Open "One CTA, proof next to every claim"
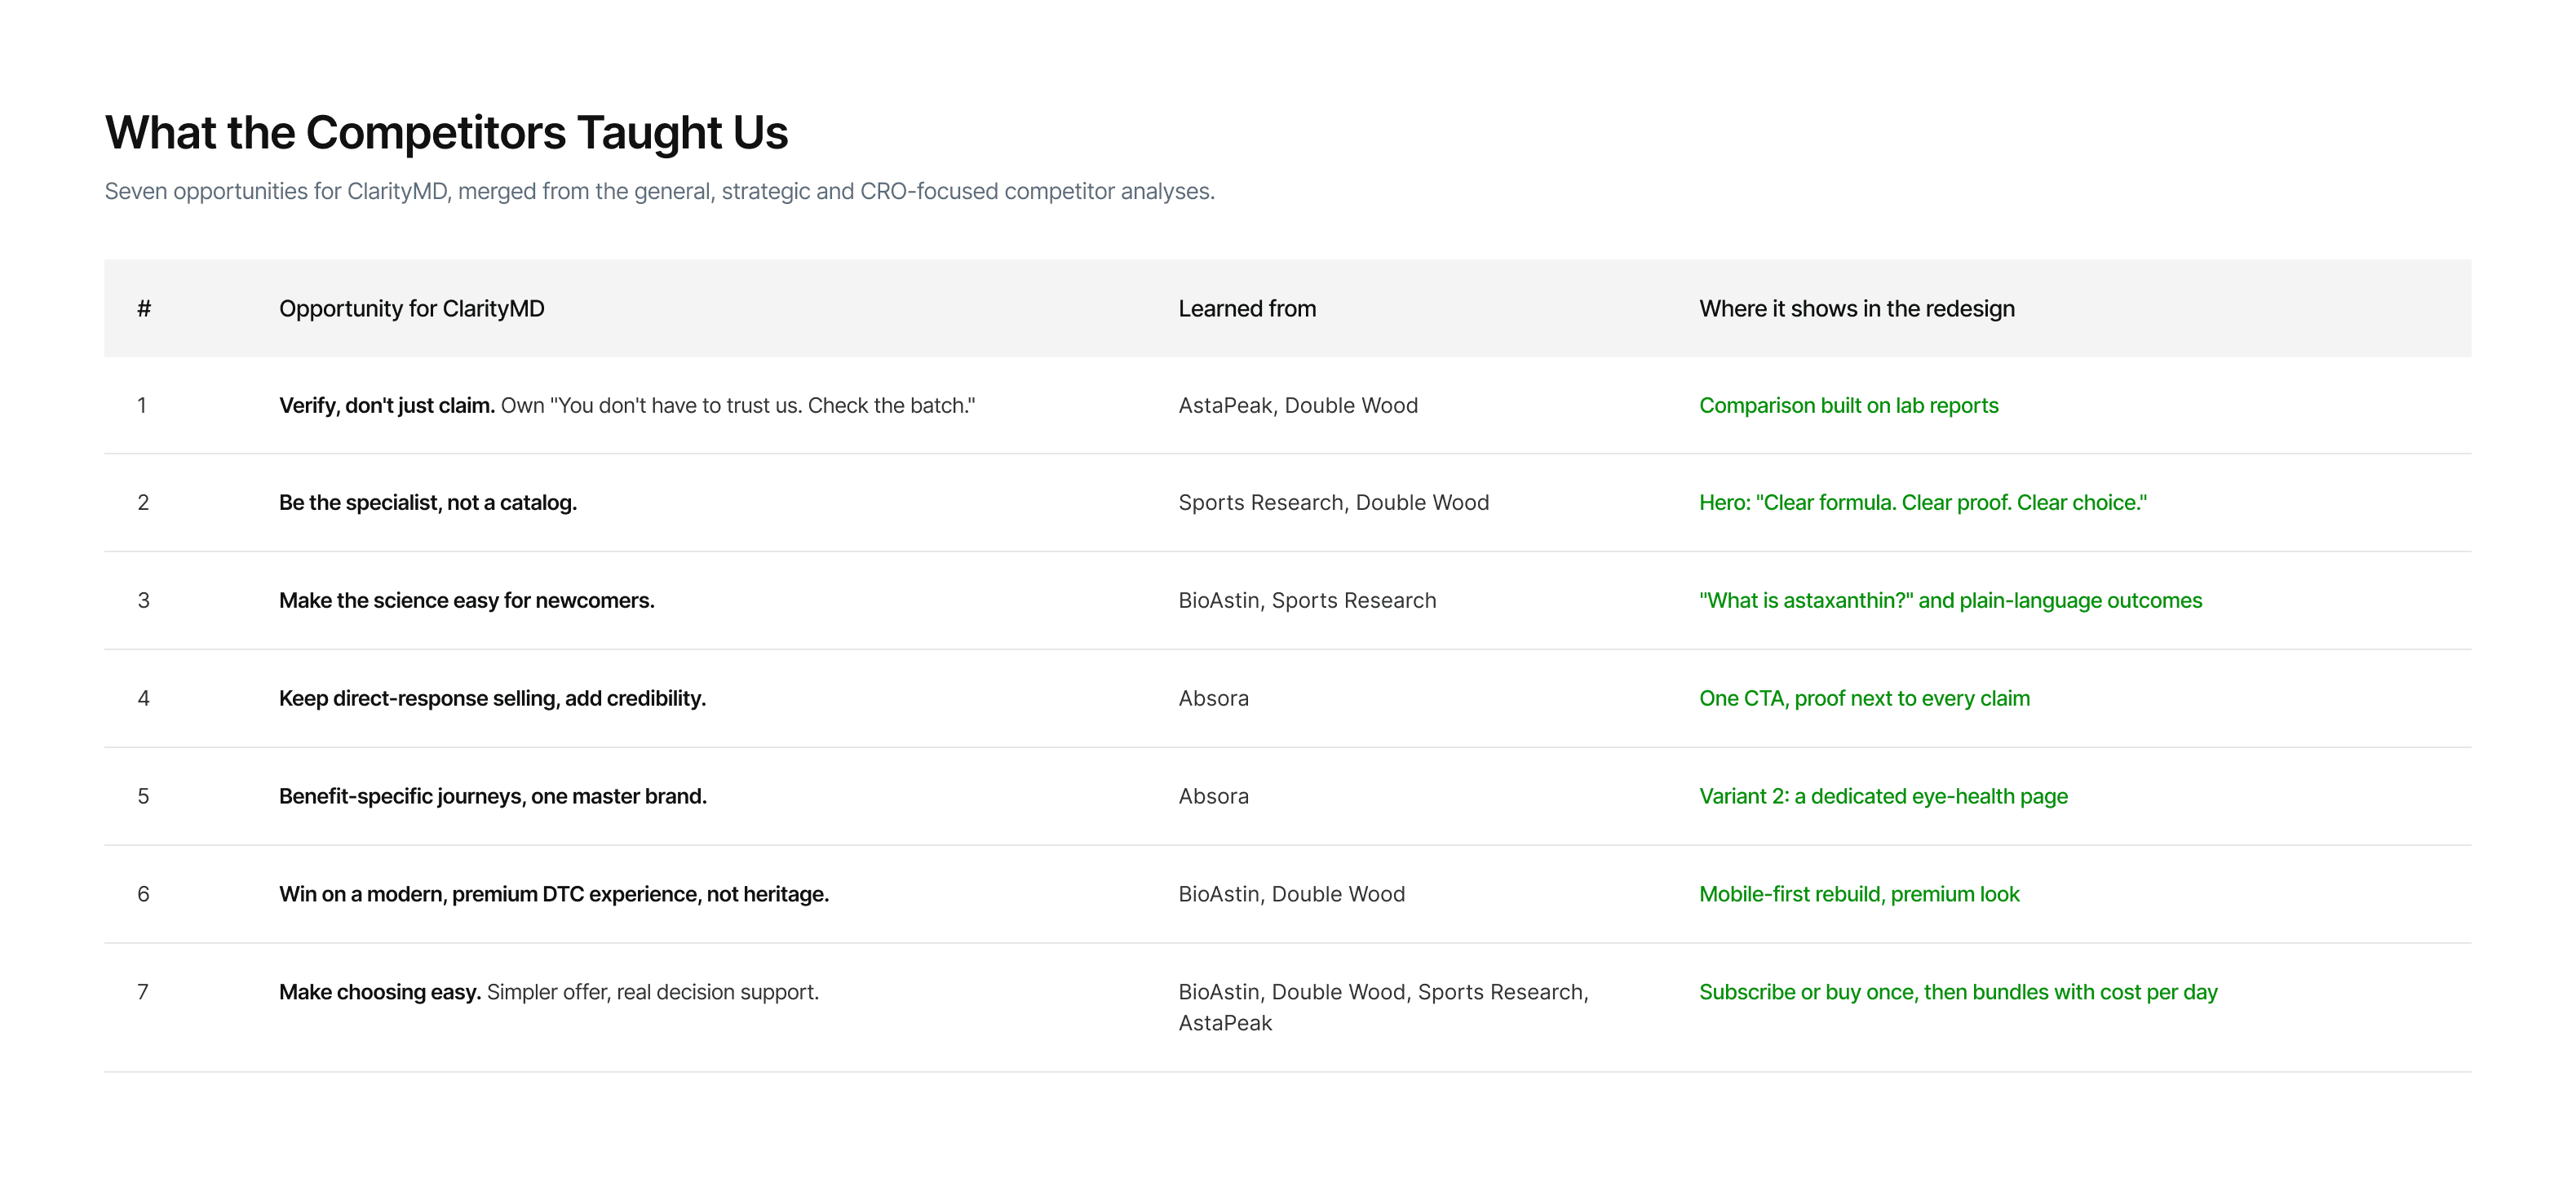 pos(1865,699)
